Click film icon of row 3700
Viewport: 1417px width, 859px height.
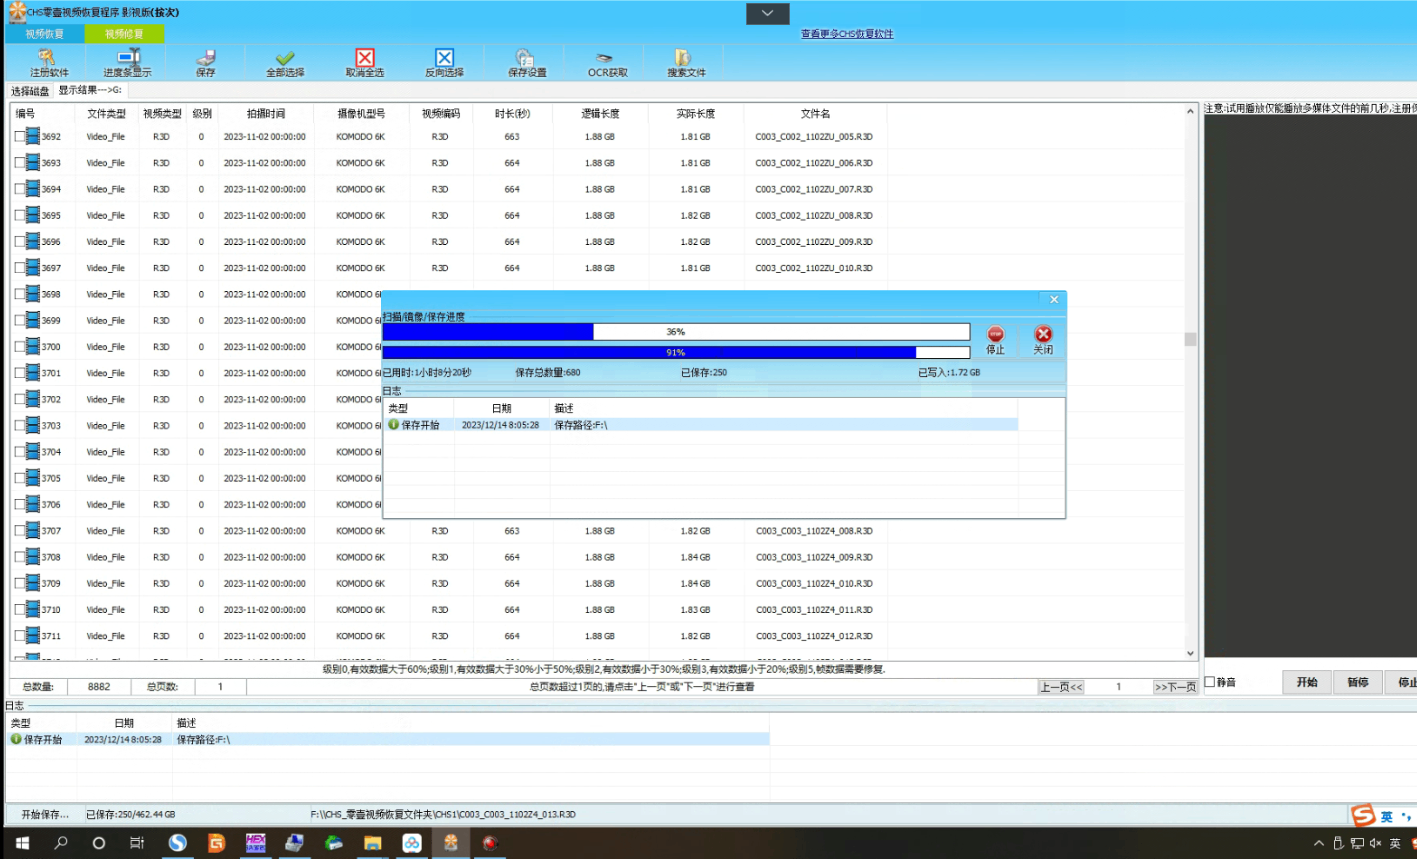tap(33, 347)
